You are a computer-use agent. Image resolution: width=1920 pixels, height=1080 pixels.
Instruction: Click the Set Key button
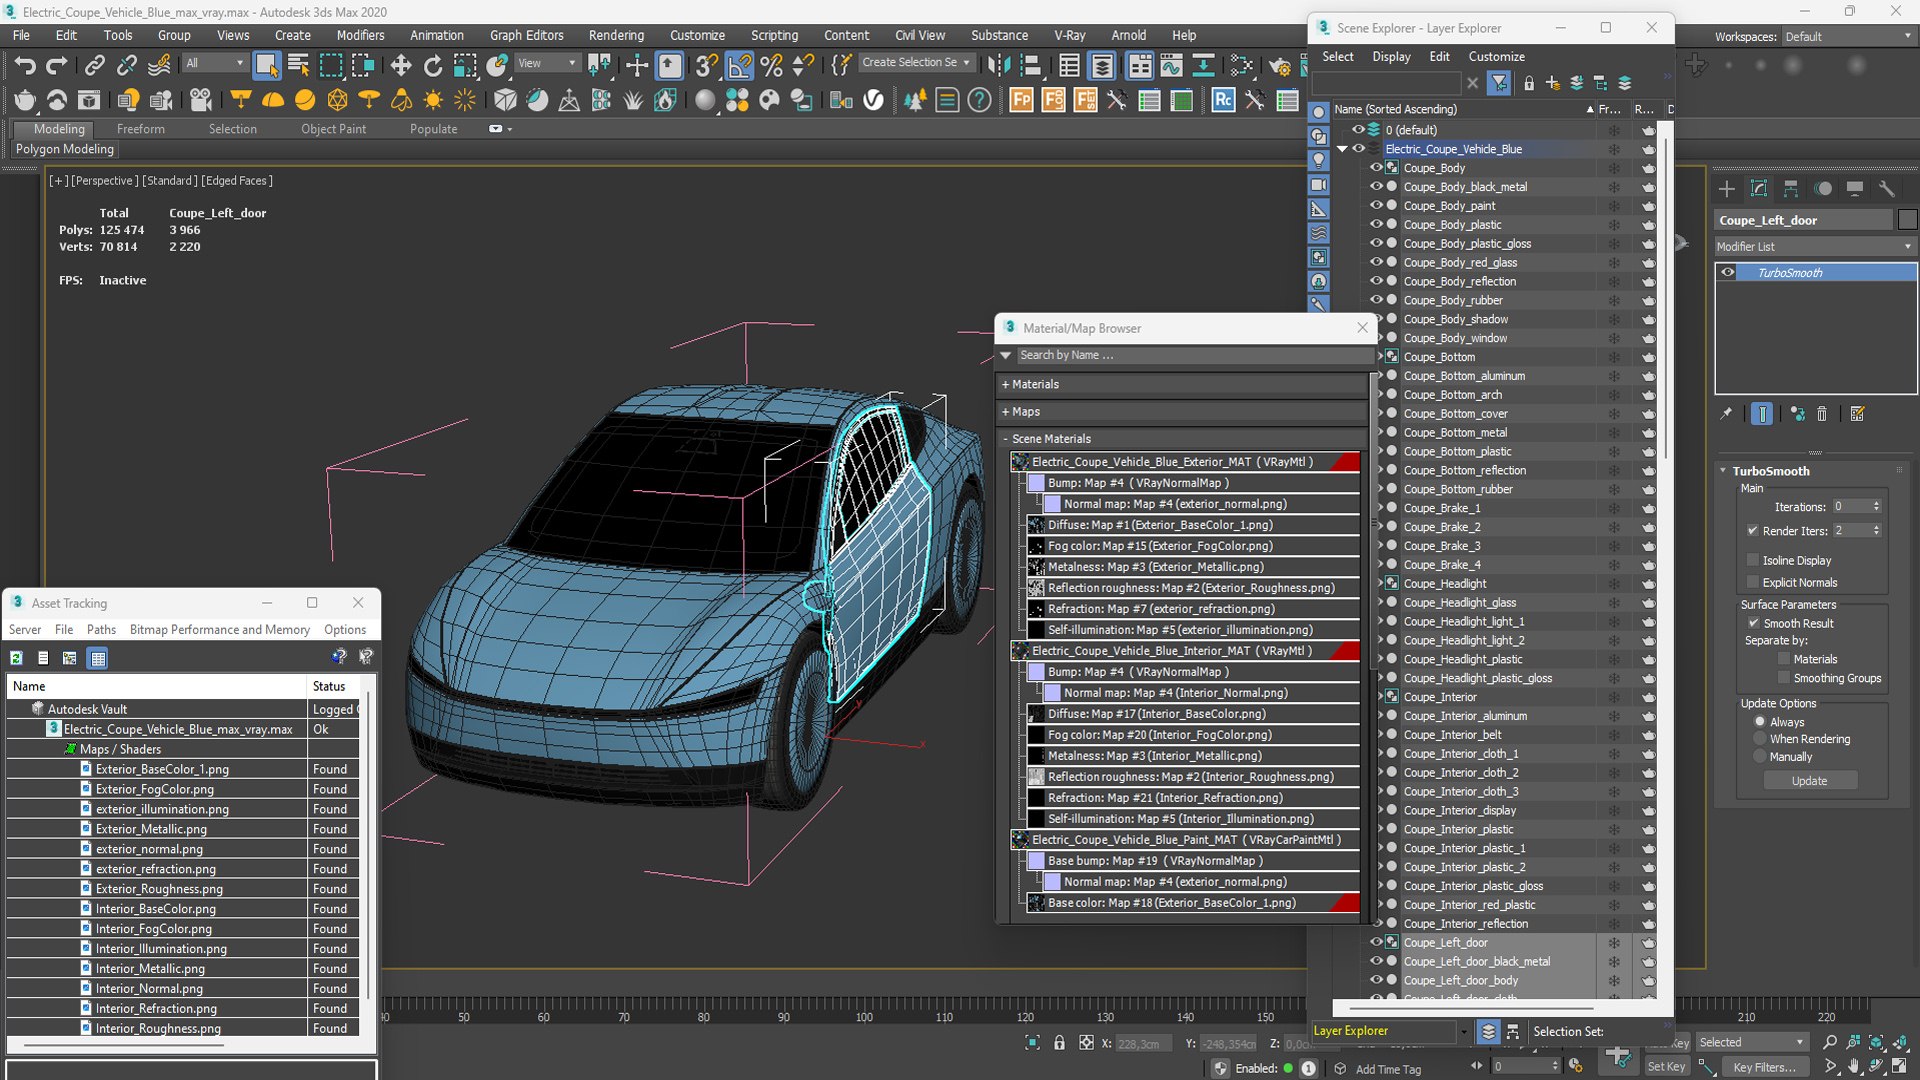[x=1666, y=1067]
